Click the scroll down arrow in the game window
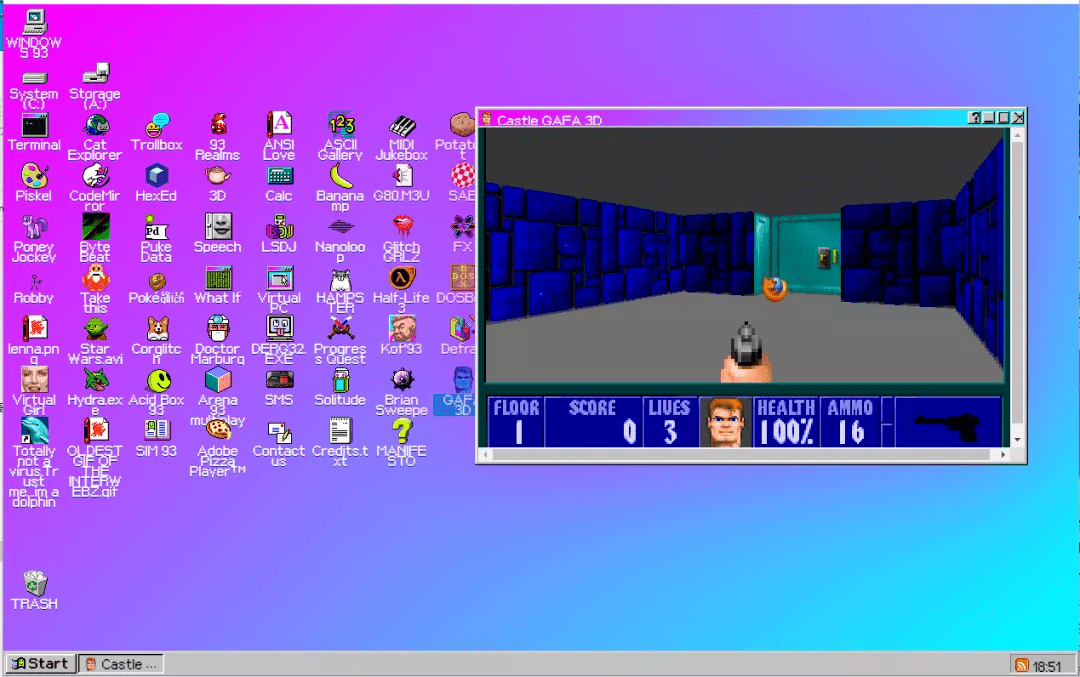1080x677 pixels. pyautogui.click(x=1017, y=439)
